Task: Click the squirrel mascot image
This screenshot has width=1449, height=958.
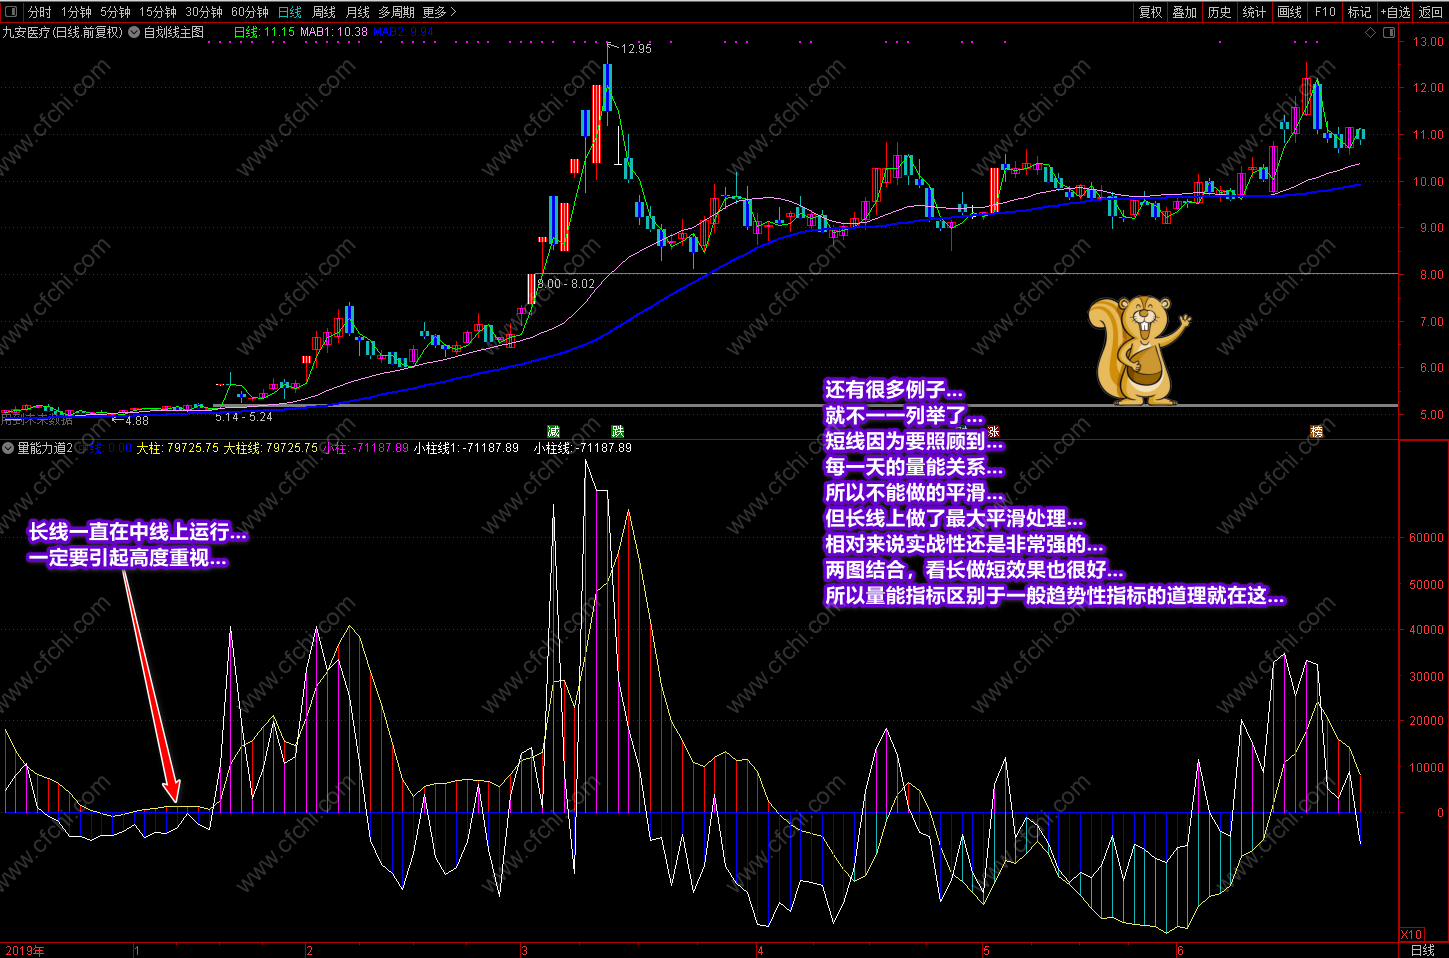Action: point(1138,350)
